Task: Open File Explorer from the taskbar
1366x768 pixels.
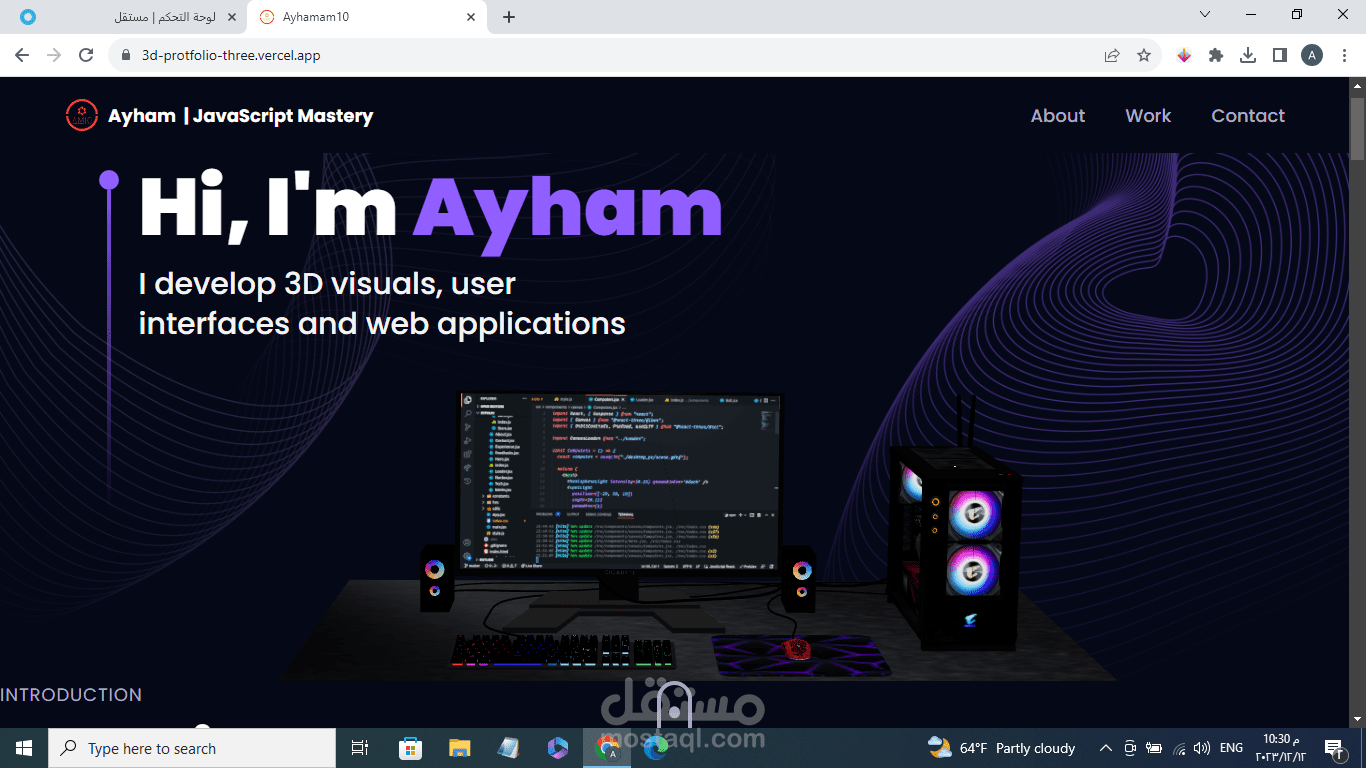Action: [459, 748]
